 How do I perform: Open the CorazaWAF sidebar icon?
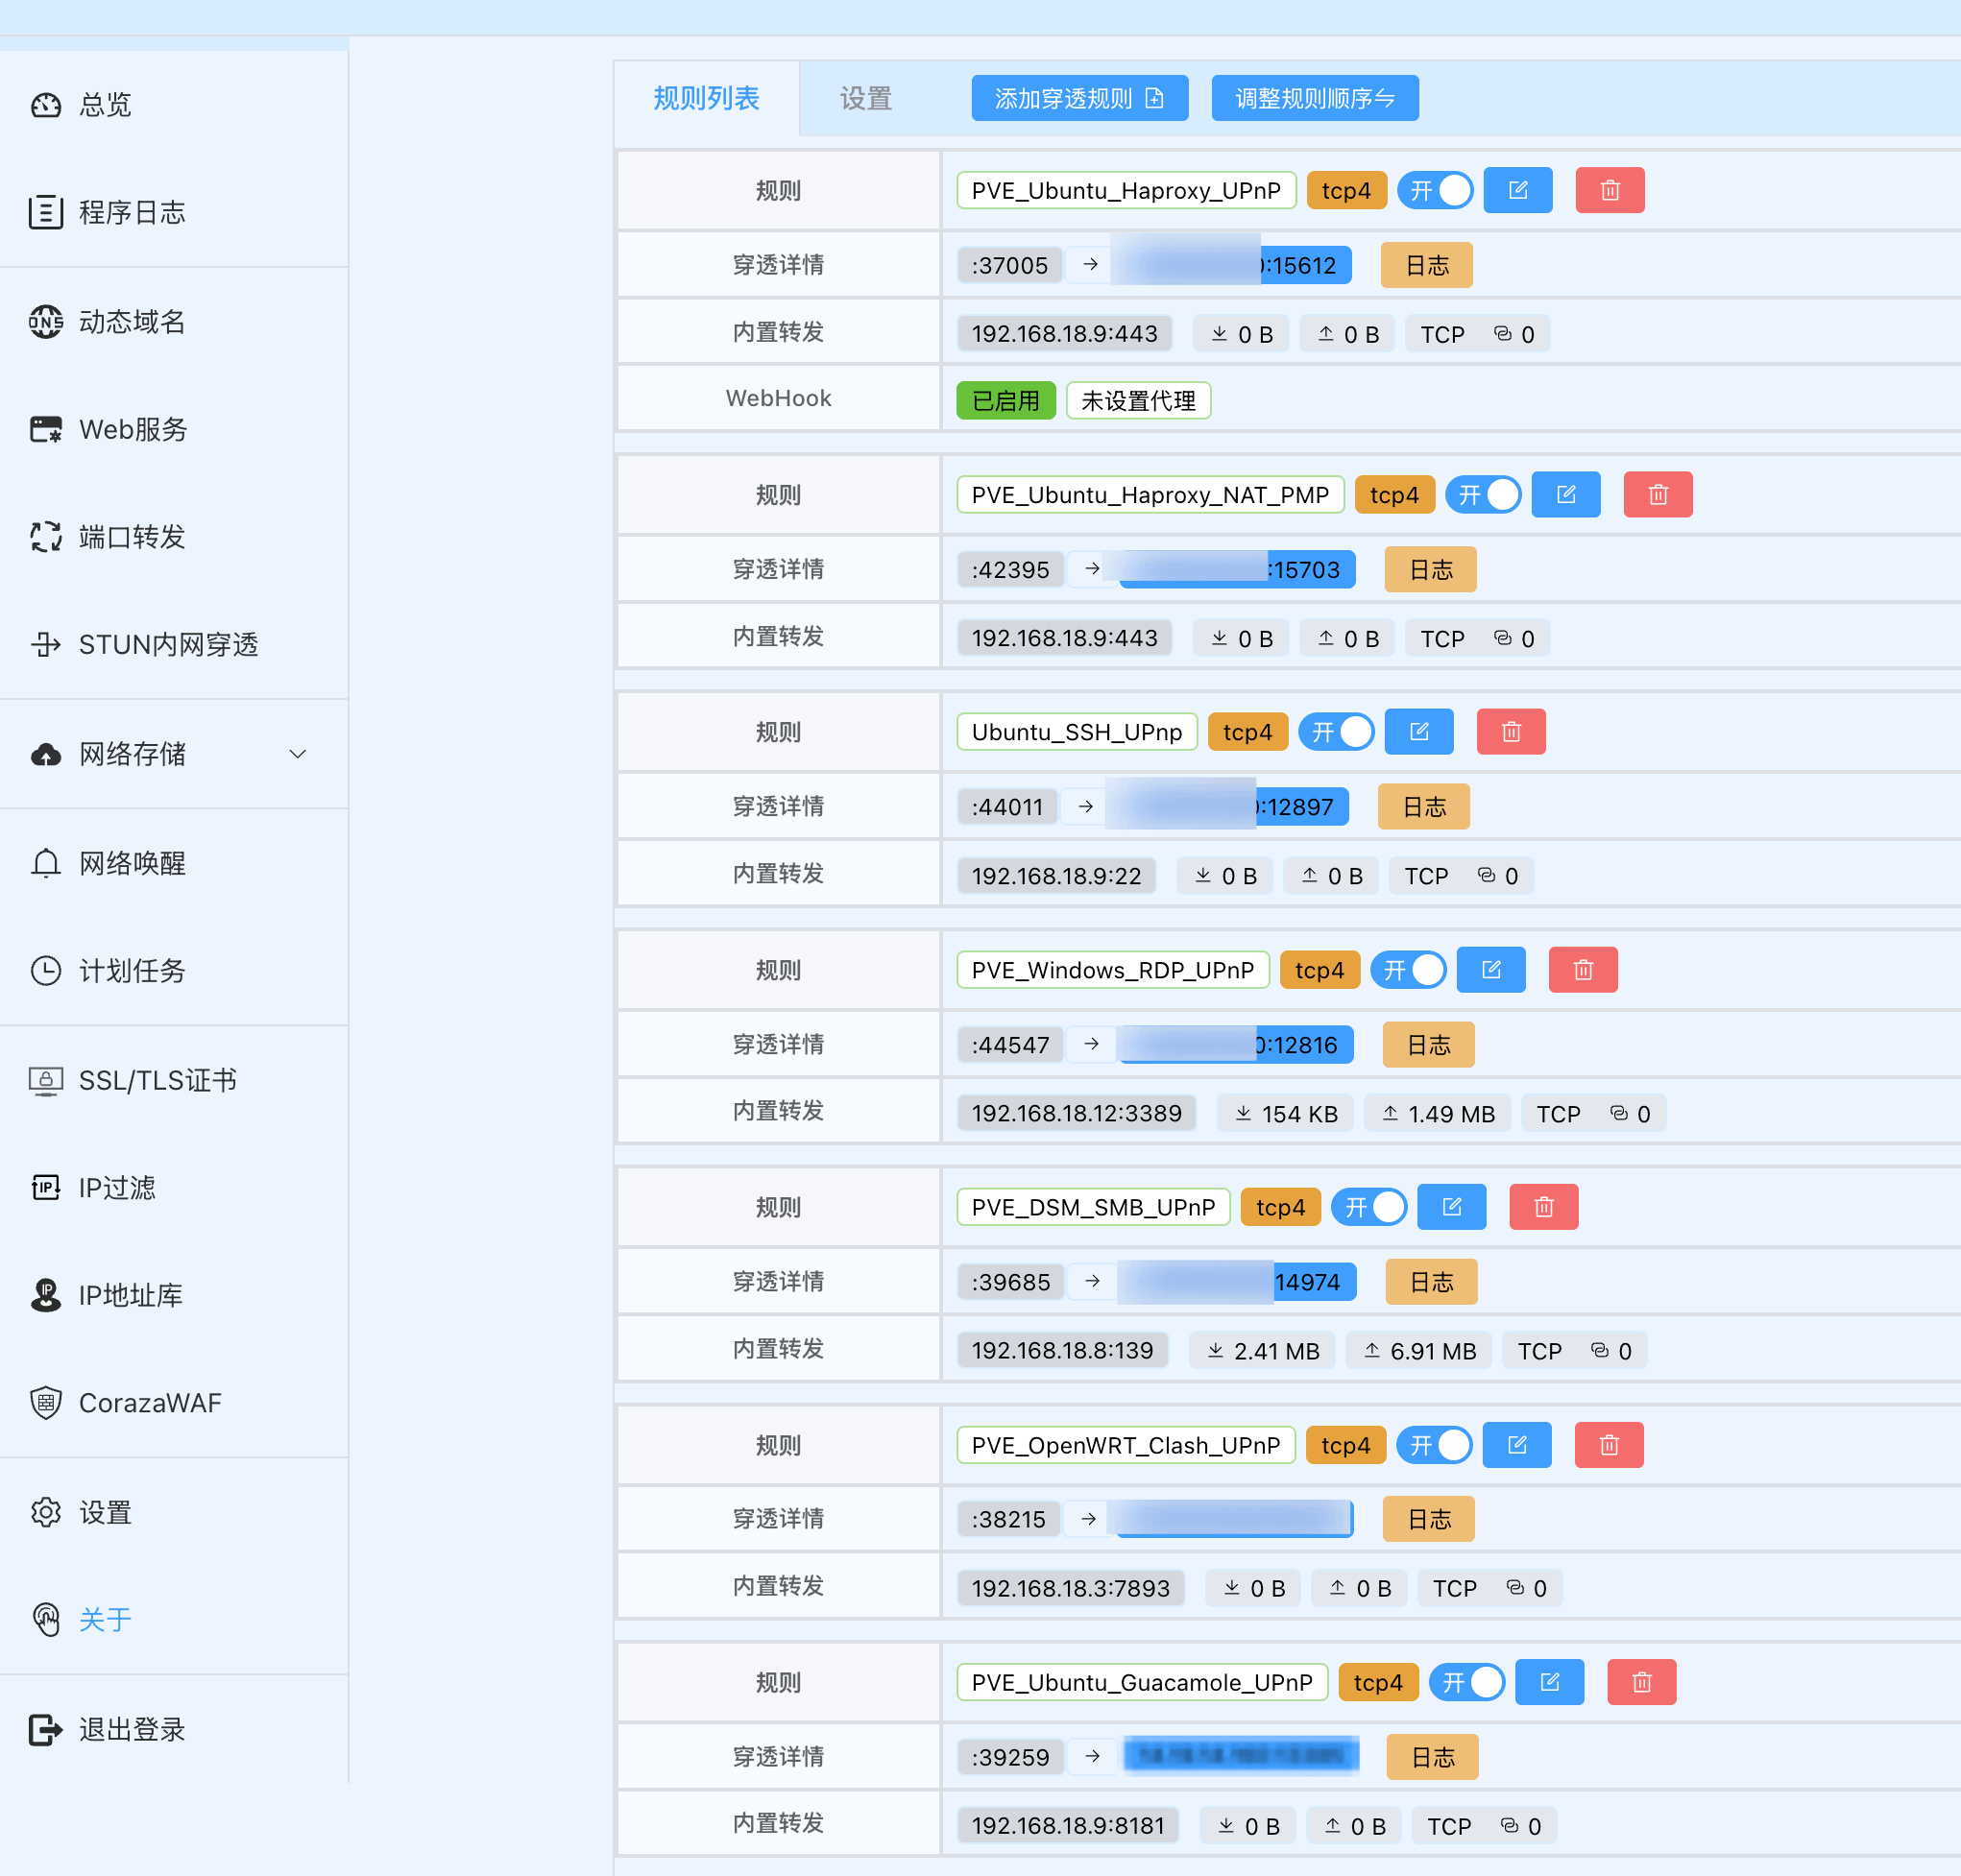click(x=46, y=1402)
